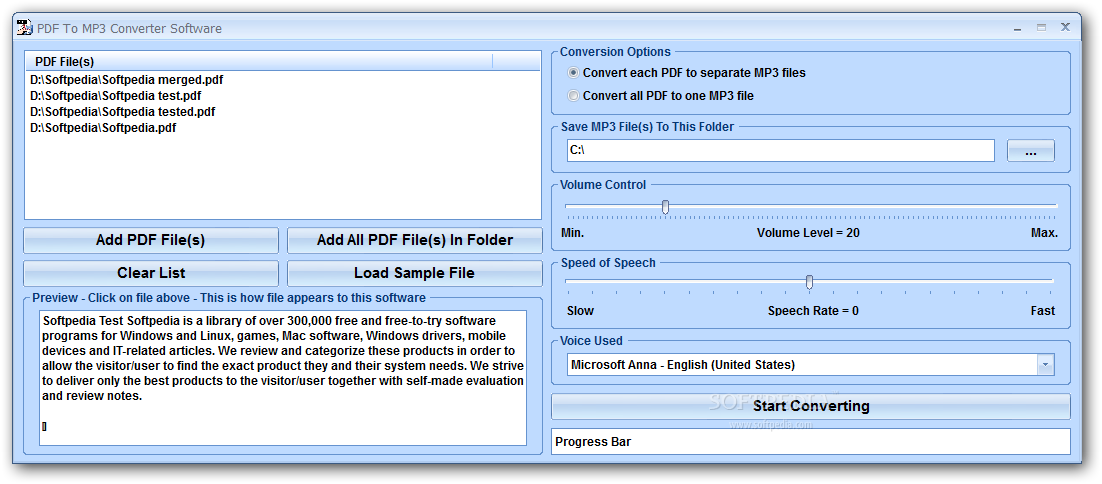Click inside the Preview text box

tap(283, 378)
